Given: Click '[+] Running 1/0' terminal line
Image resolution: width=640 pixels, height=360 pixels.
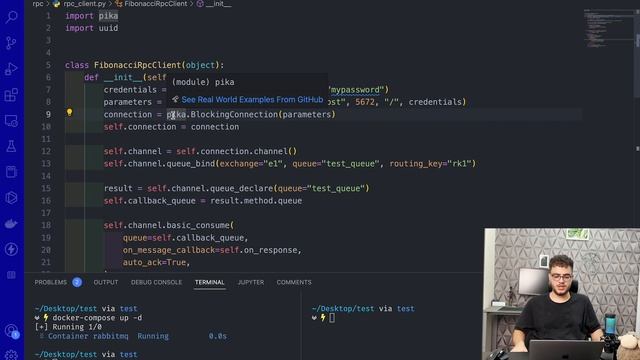Looking at the screenshot, I should tap(68, 327).
